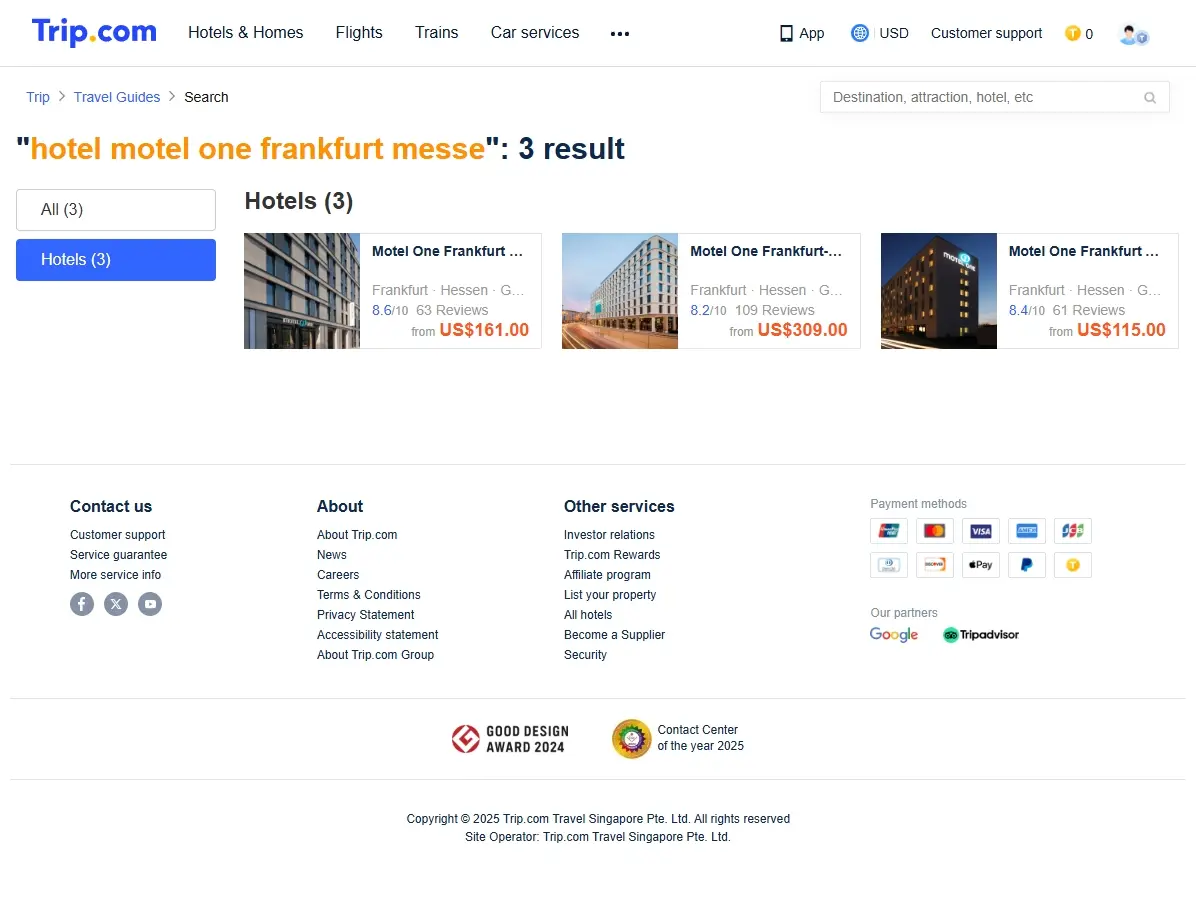Image resolution: width=1196 pixels, height=921 pixels.
Task: Click the Contact Center award badge
Action: (678, 739)
